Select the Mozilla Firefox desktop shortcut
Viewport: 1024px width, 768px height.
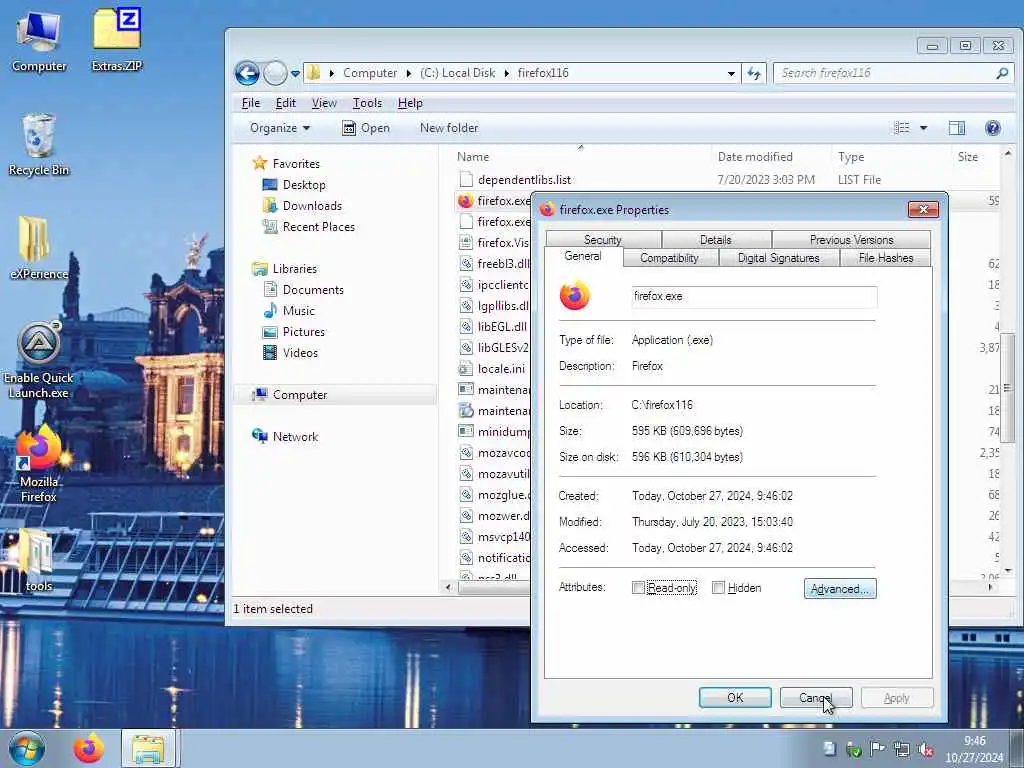coord(39,464)
